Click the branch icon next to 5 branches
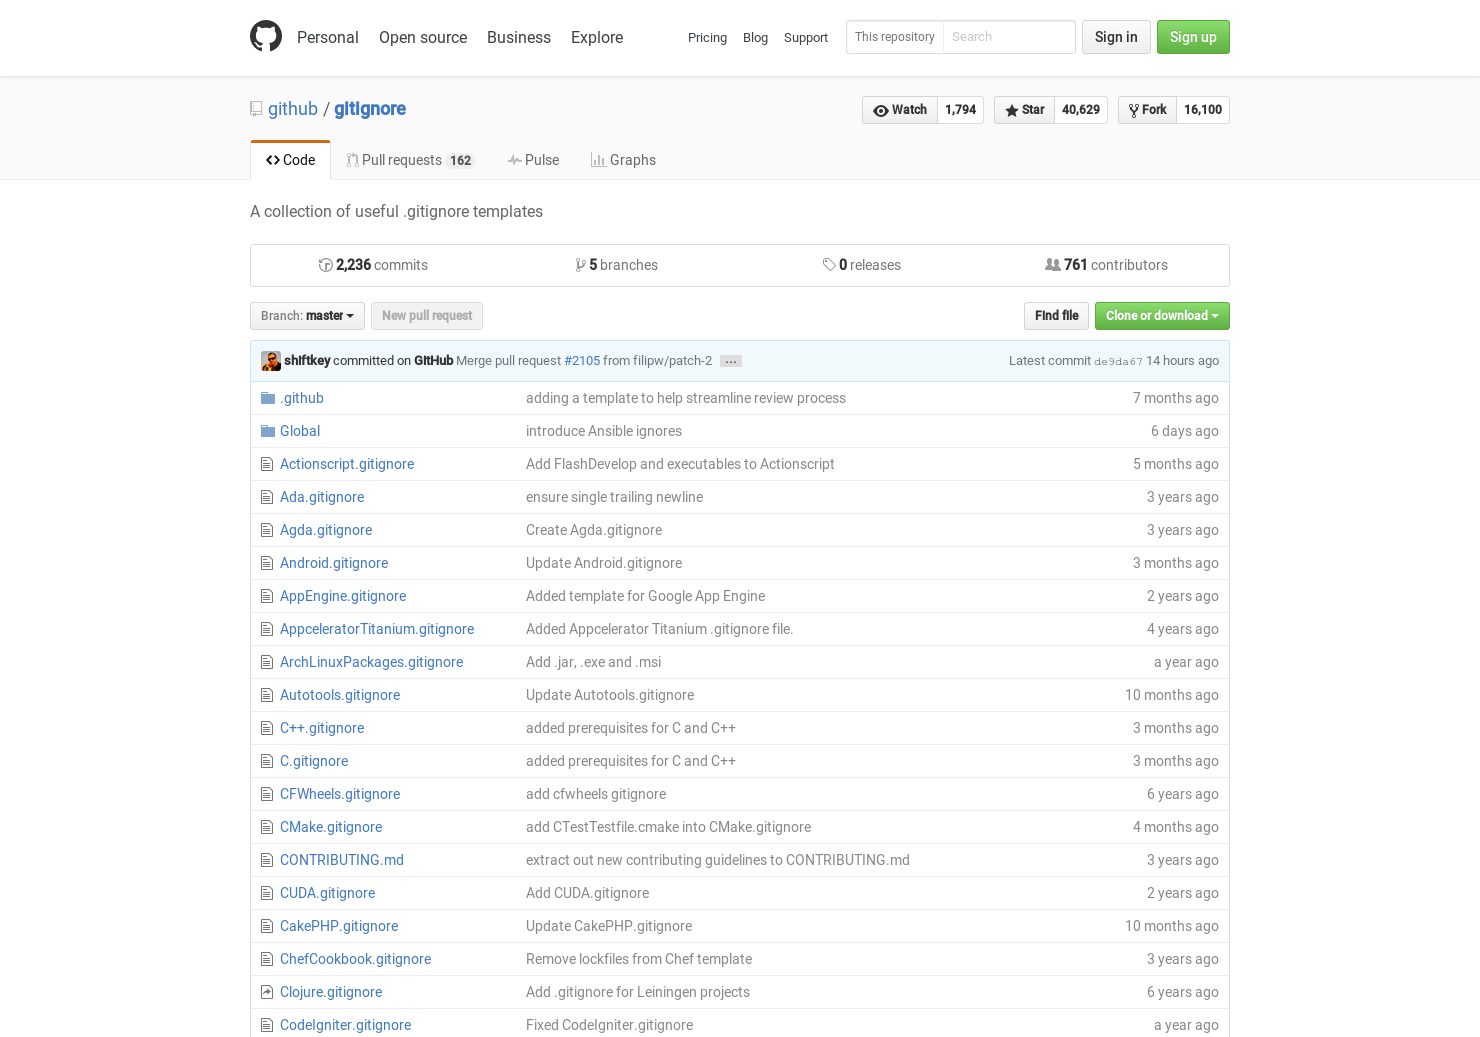 tap(581, 265)
